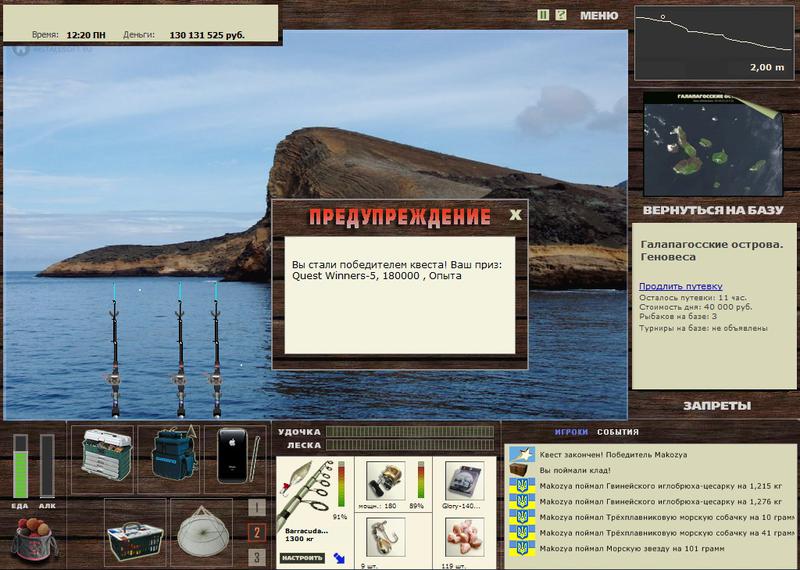
Task: Select event text 'Квест закончен! Победитель Makozya'
Action: point(613,455)
